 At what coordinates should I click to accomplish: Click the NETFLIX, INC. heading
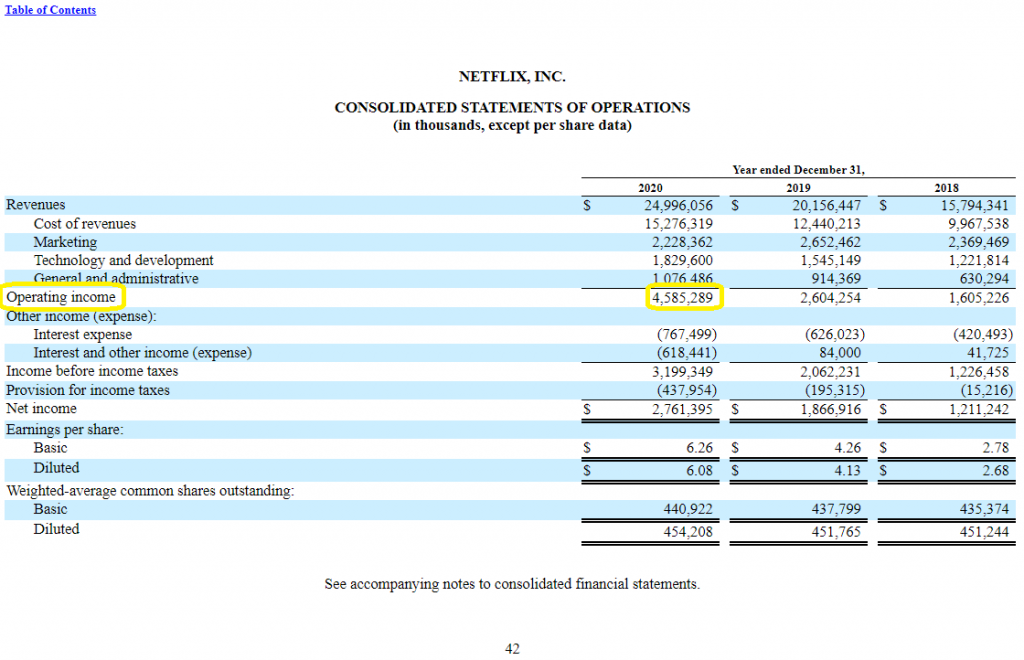512,76
